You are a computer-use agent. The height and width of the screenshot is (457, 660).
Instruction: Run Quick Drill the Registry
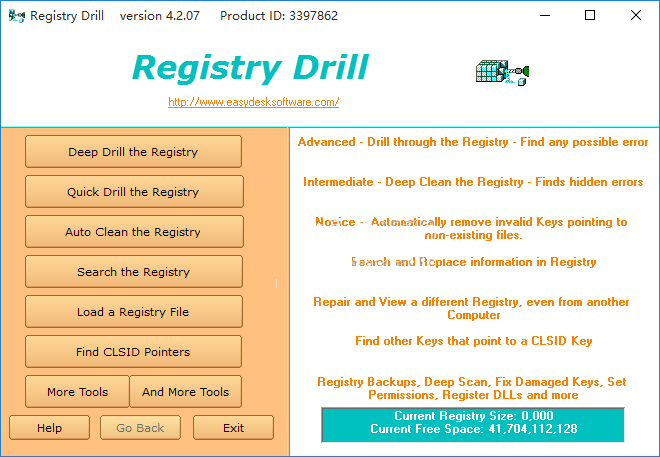[134, 191]
